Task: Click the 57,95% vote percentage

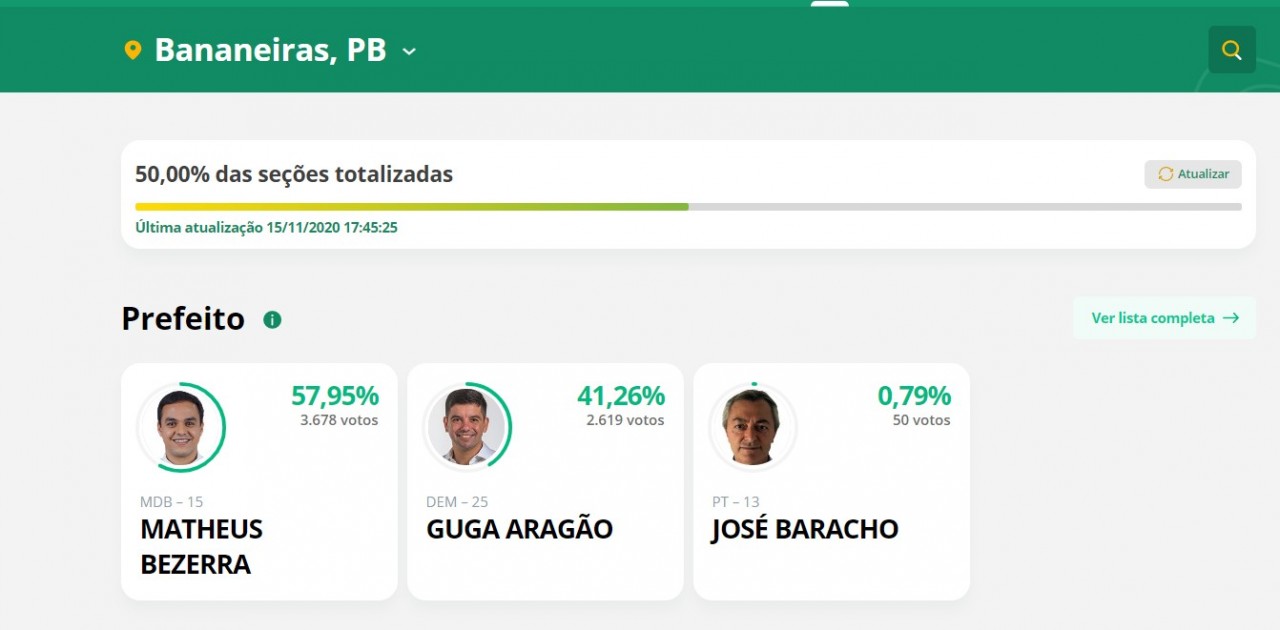Action: [x=335, y=396]
